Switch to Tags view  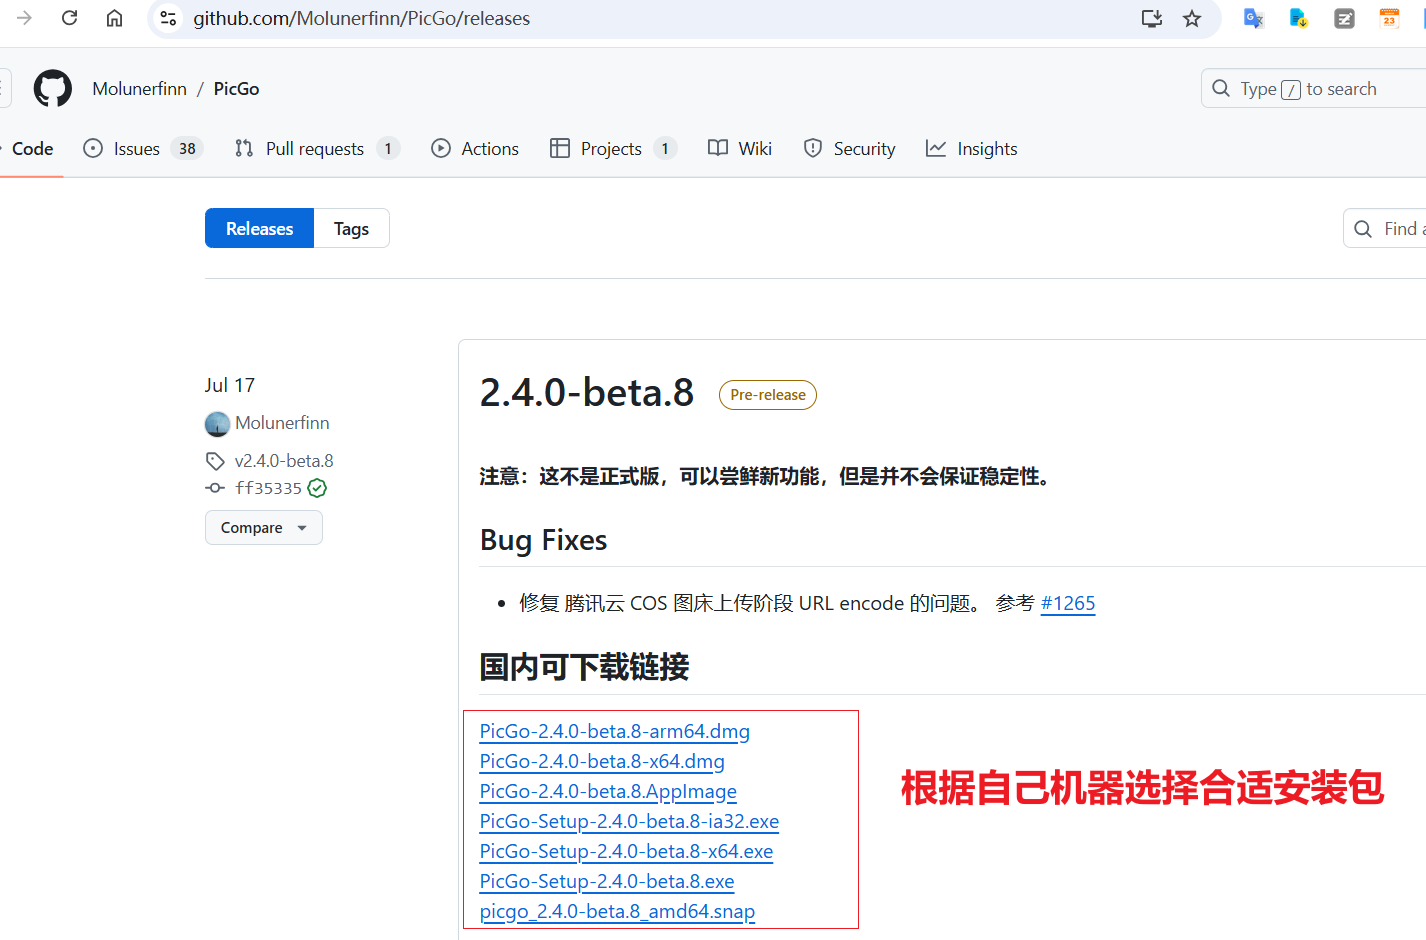351,229
